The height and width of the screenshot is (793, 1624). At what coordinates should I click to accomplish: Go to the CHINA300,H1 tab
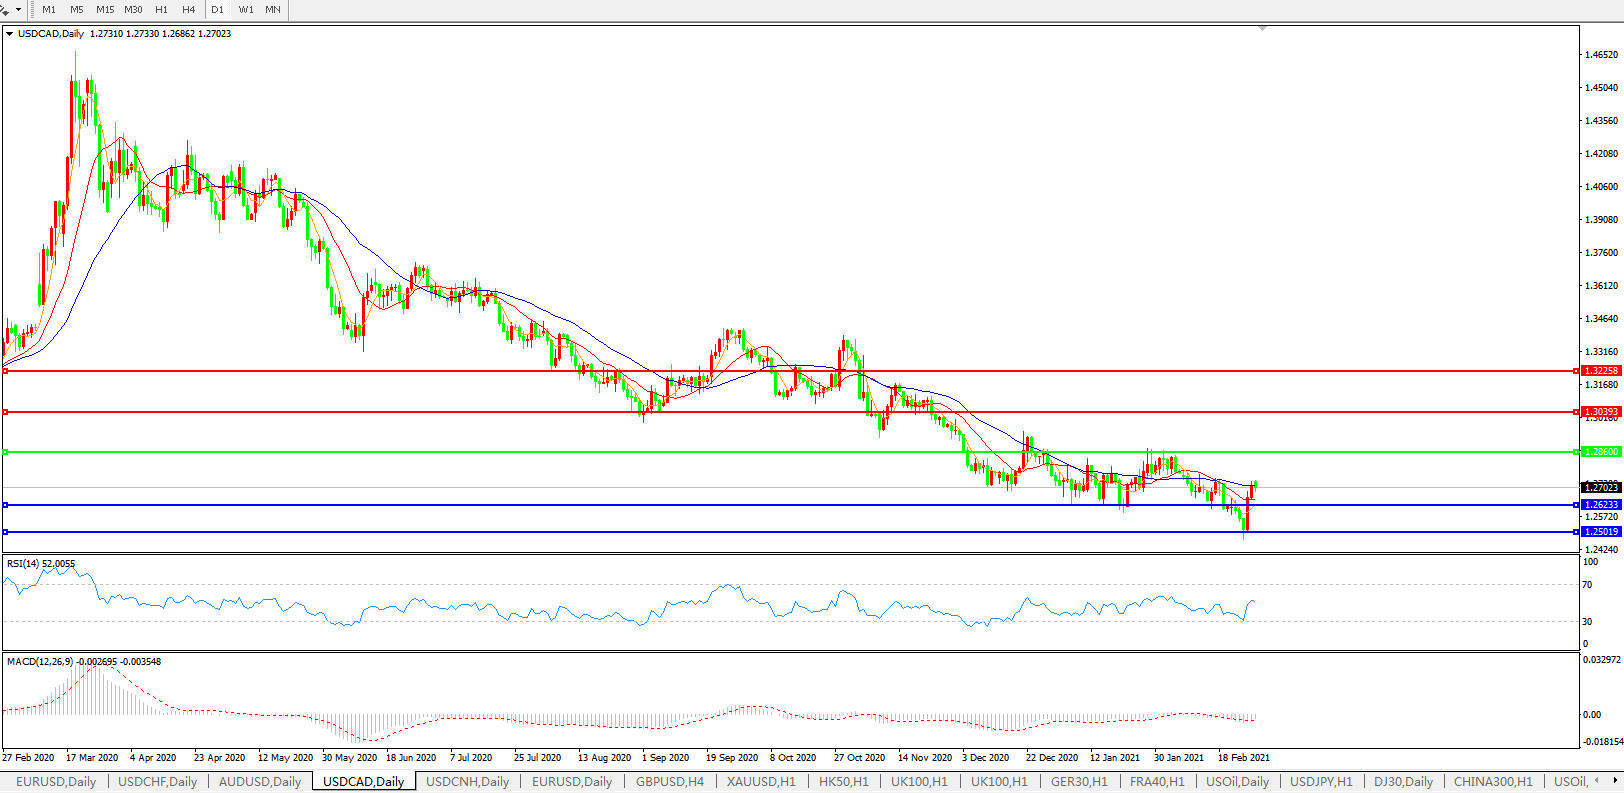(x=1492, y=782)
